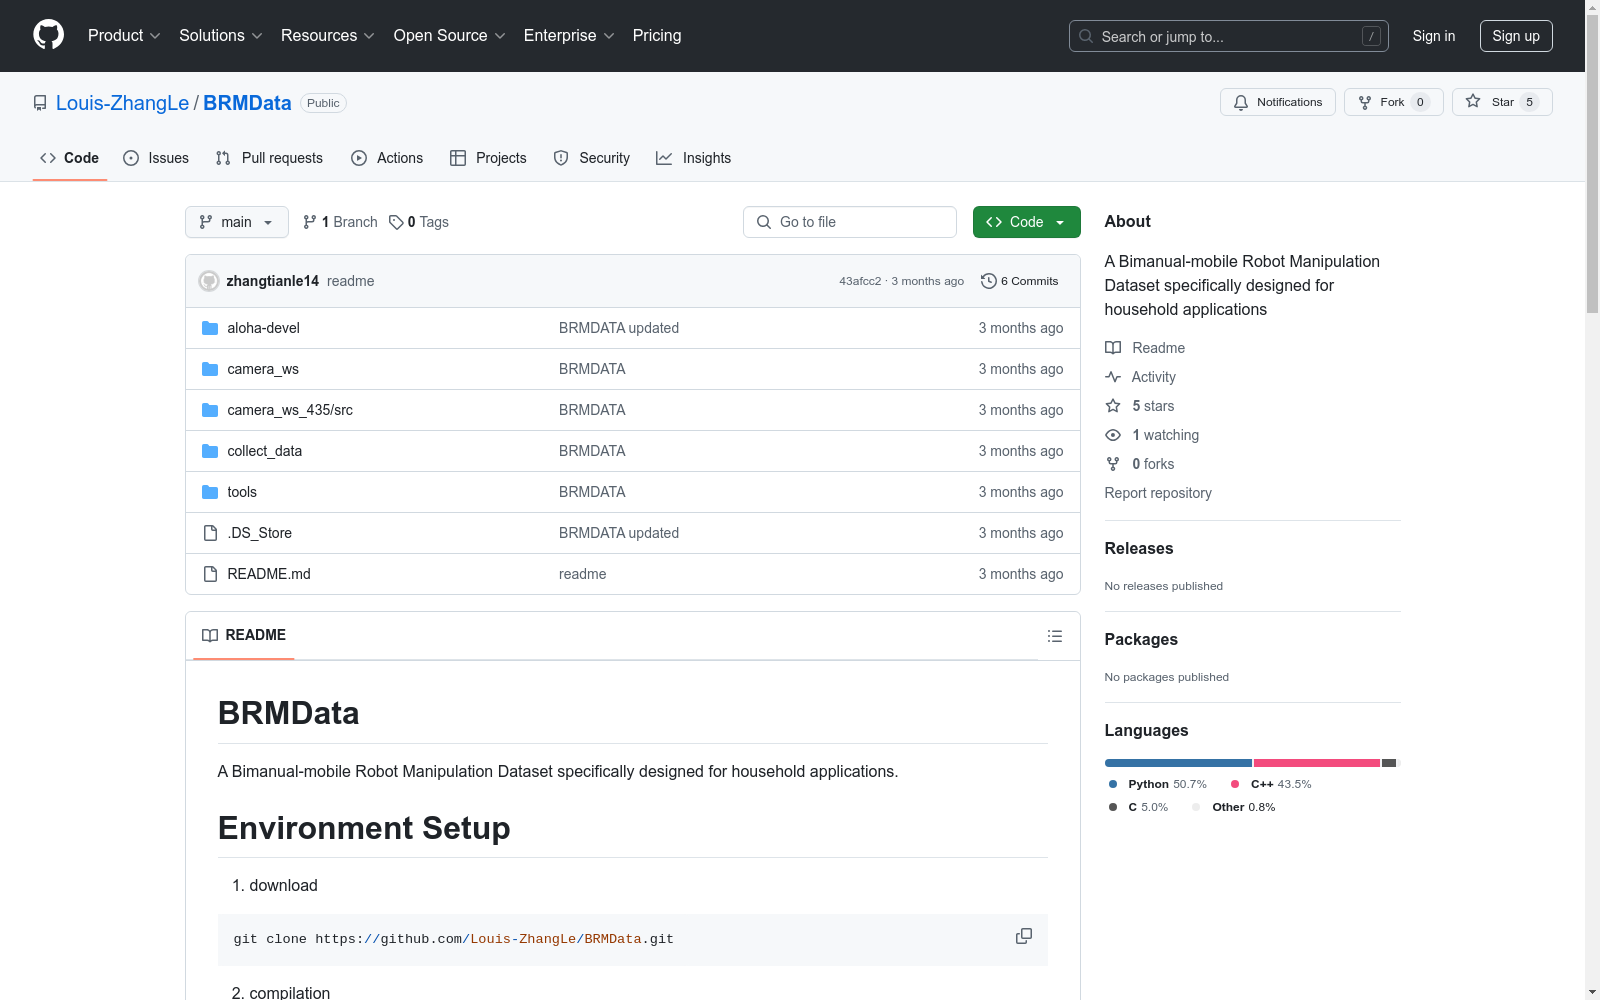This screenshot has width=1600, height=1000.
Task: Select the README tab
Action: pos(244,635)
